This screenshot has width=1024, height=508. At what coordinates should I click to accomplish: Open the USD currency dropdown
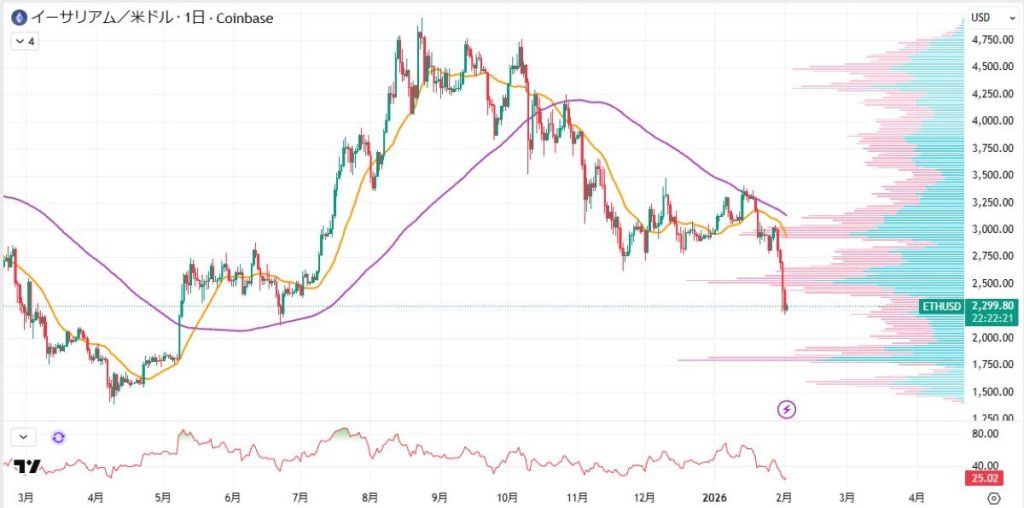985,18
